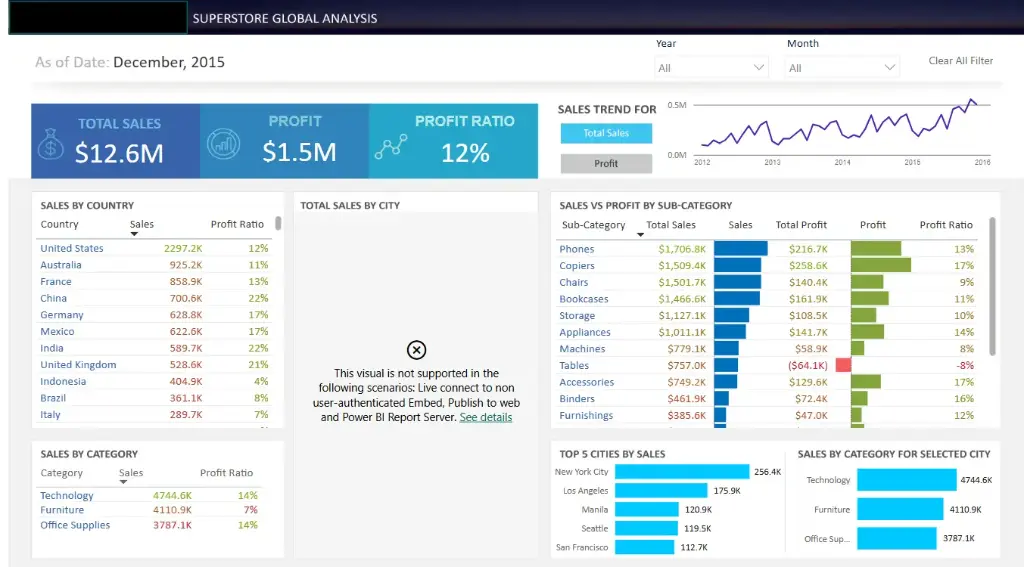This screenshot has width=1024, height=567.
Task: Click the Profit Ratio 12% card
Action: (x=453, y=141)
